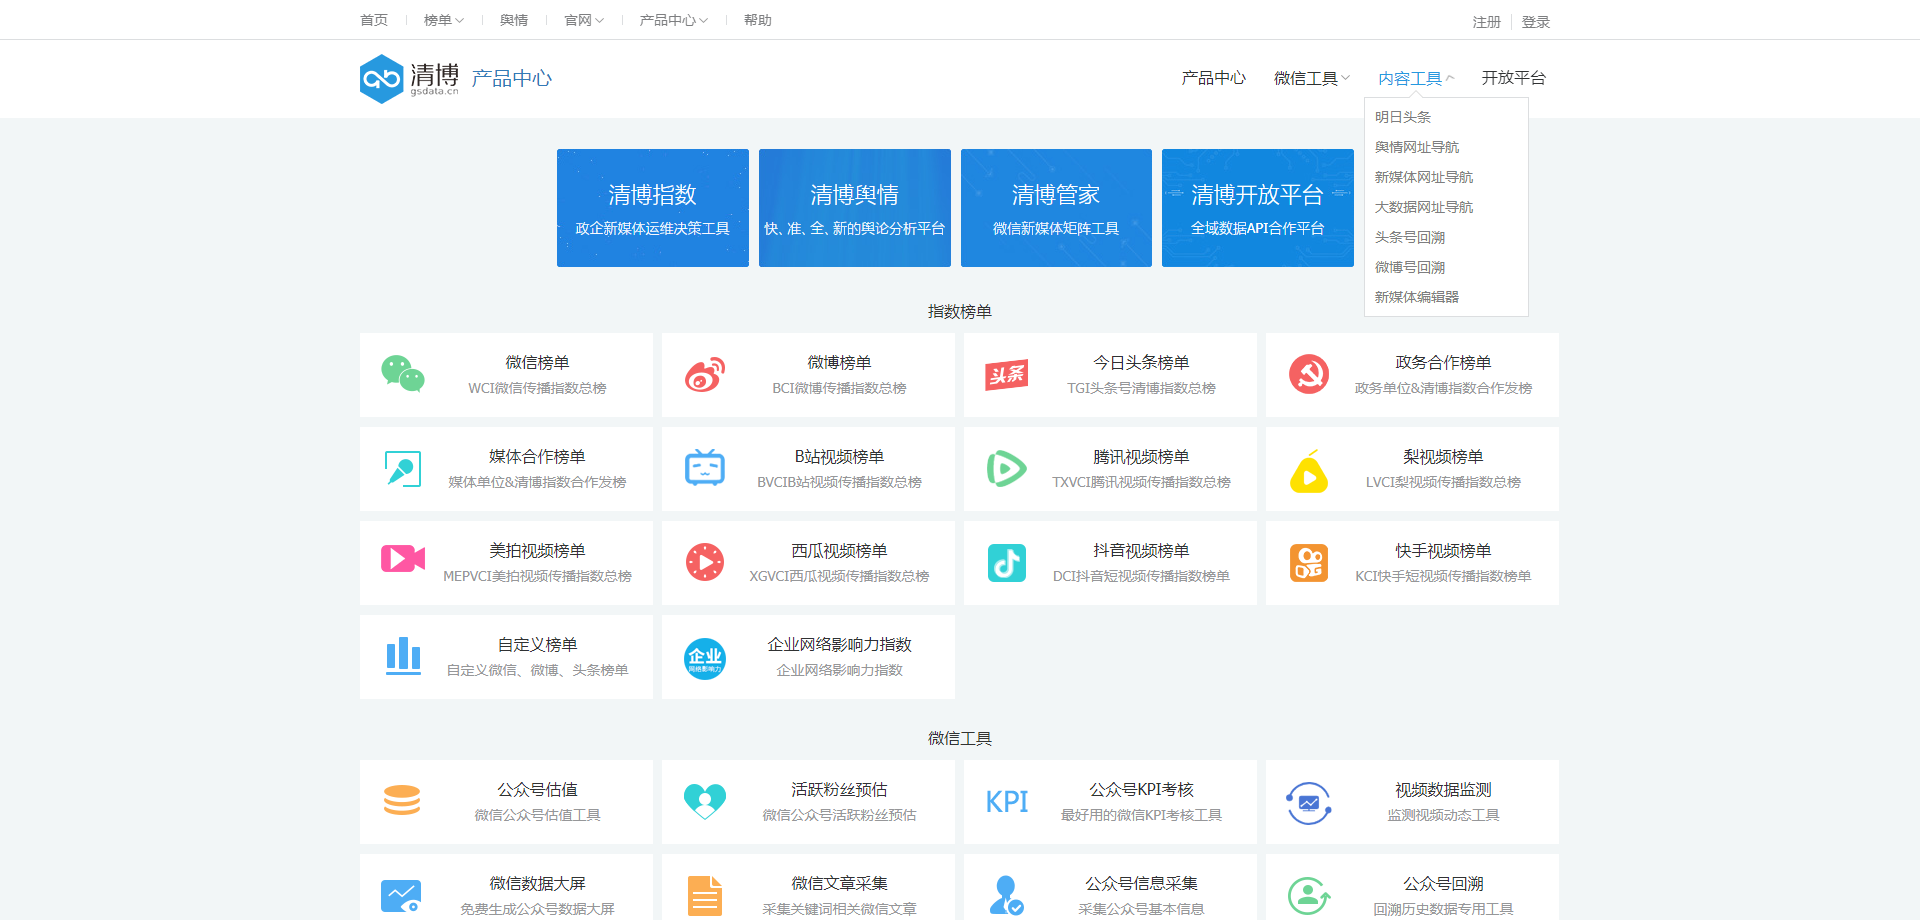Click the 自定义榜单 bar chart icon
1920x920 pixels.
[403, 656]
